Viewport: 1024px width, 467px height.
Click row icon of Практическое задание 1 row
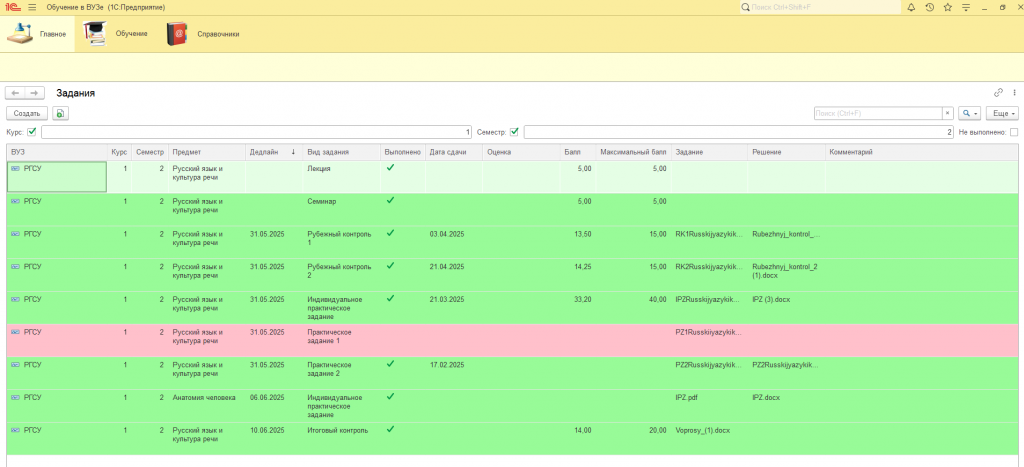coord(16,332)
